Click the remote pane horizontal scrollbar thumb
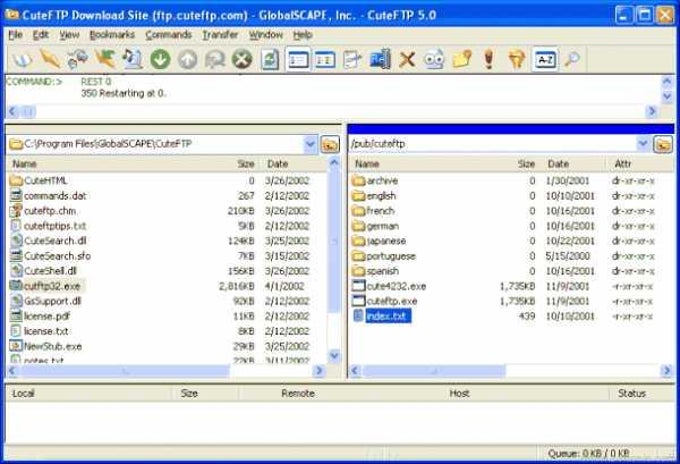Image resolution: width=680 pixels, height=464 pixels. (434, 371)
